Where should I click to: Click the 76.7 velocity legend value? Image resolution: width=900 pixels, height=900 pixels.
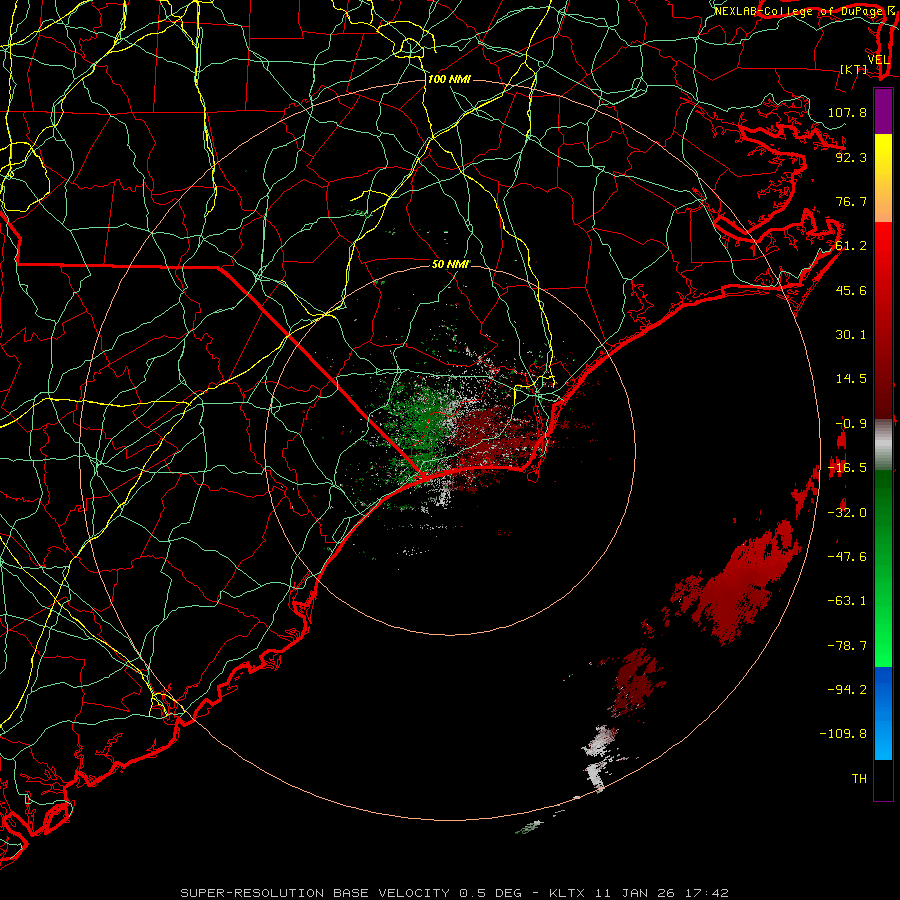click(851, 201)
